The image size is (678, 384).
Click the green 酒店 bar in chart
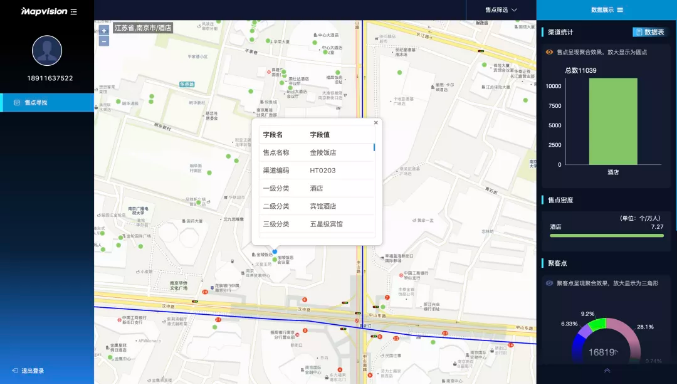point(613,121)
